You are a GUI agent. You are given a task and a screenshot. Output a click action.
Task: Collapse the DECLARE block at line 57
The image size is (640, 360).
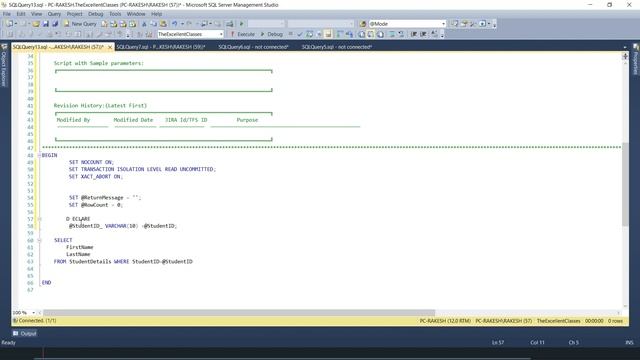[x=39, y=219]
